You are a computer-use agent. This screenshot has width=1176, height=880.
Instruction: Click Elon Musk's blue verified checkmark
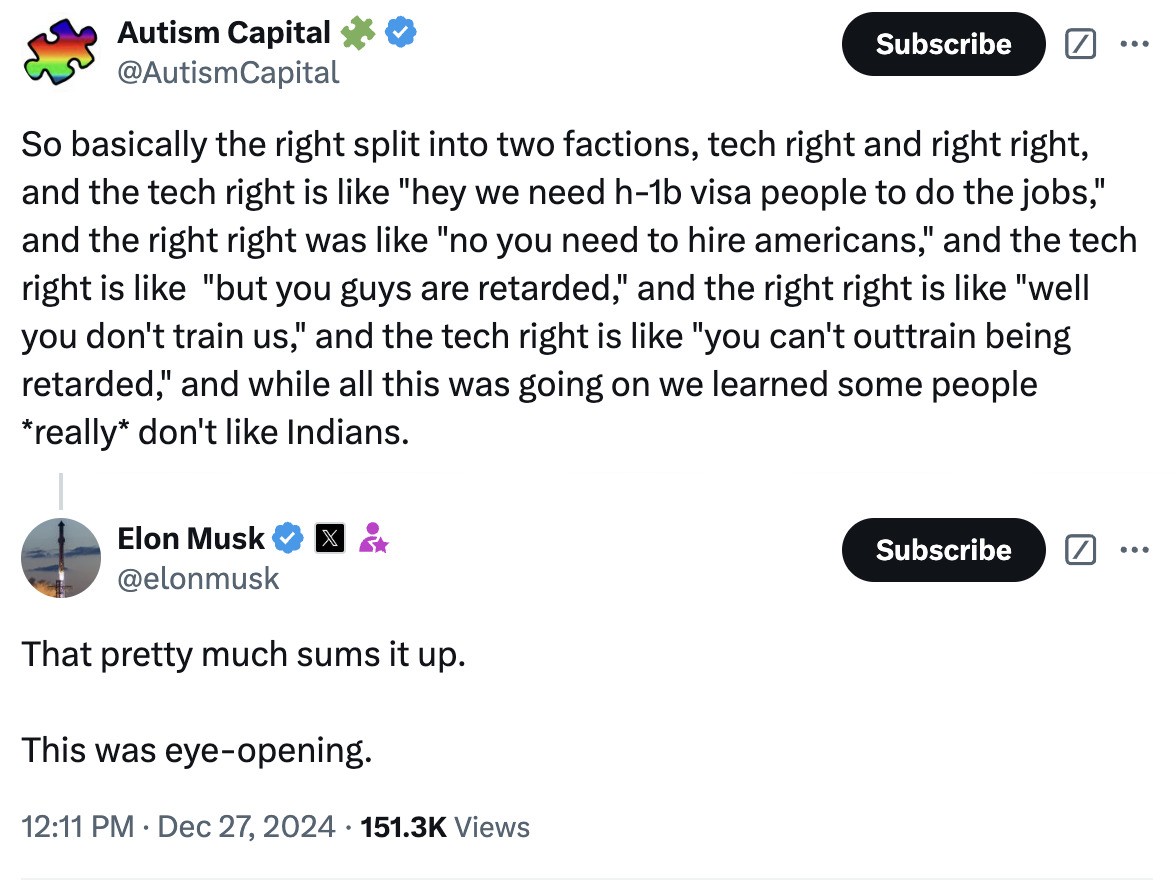tap(289, 538)
